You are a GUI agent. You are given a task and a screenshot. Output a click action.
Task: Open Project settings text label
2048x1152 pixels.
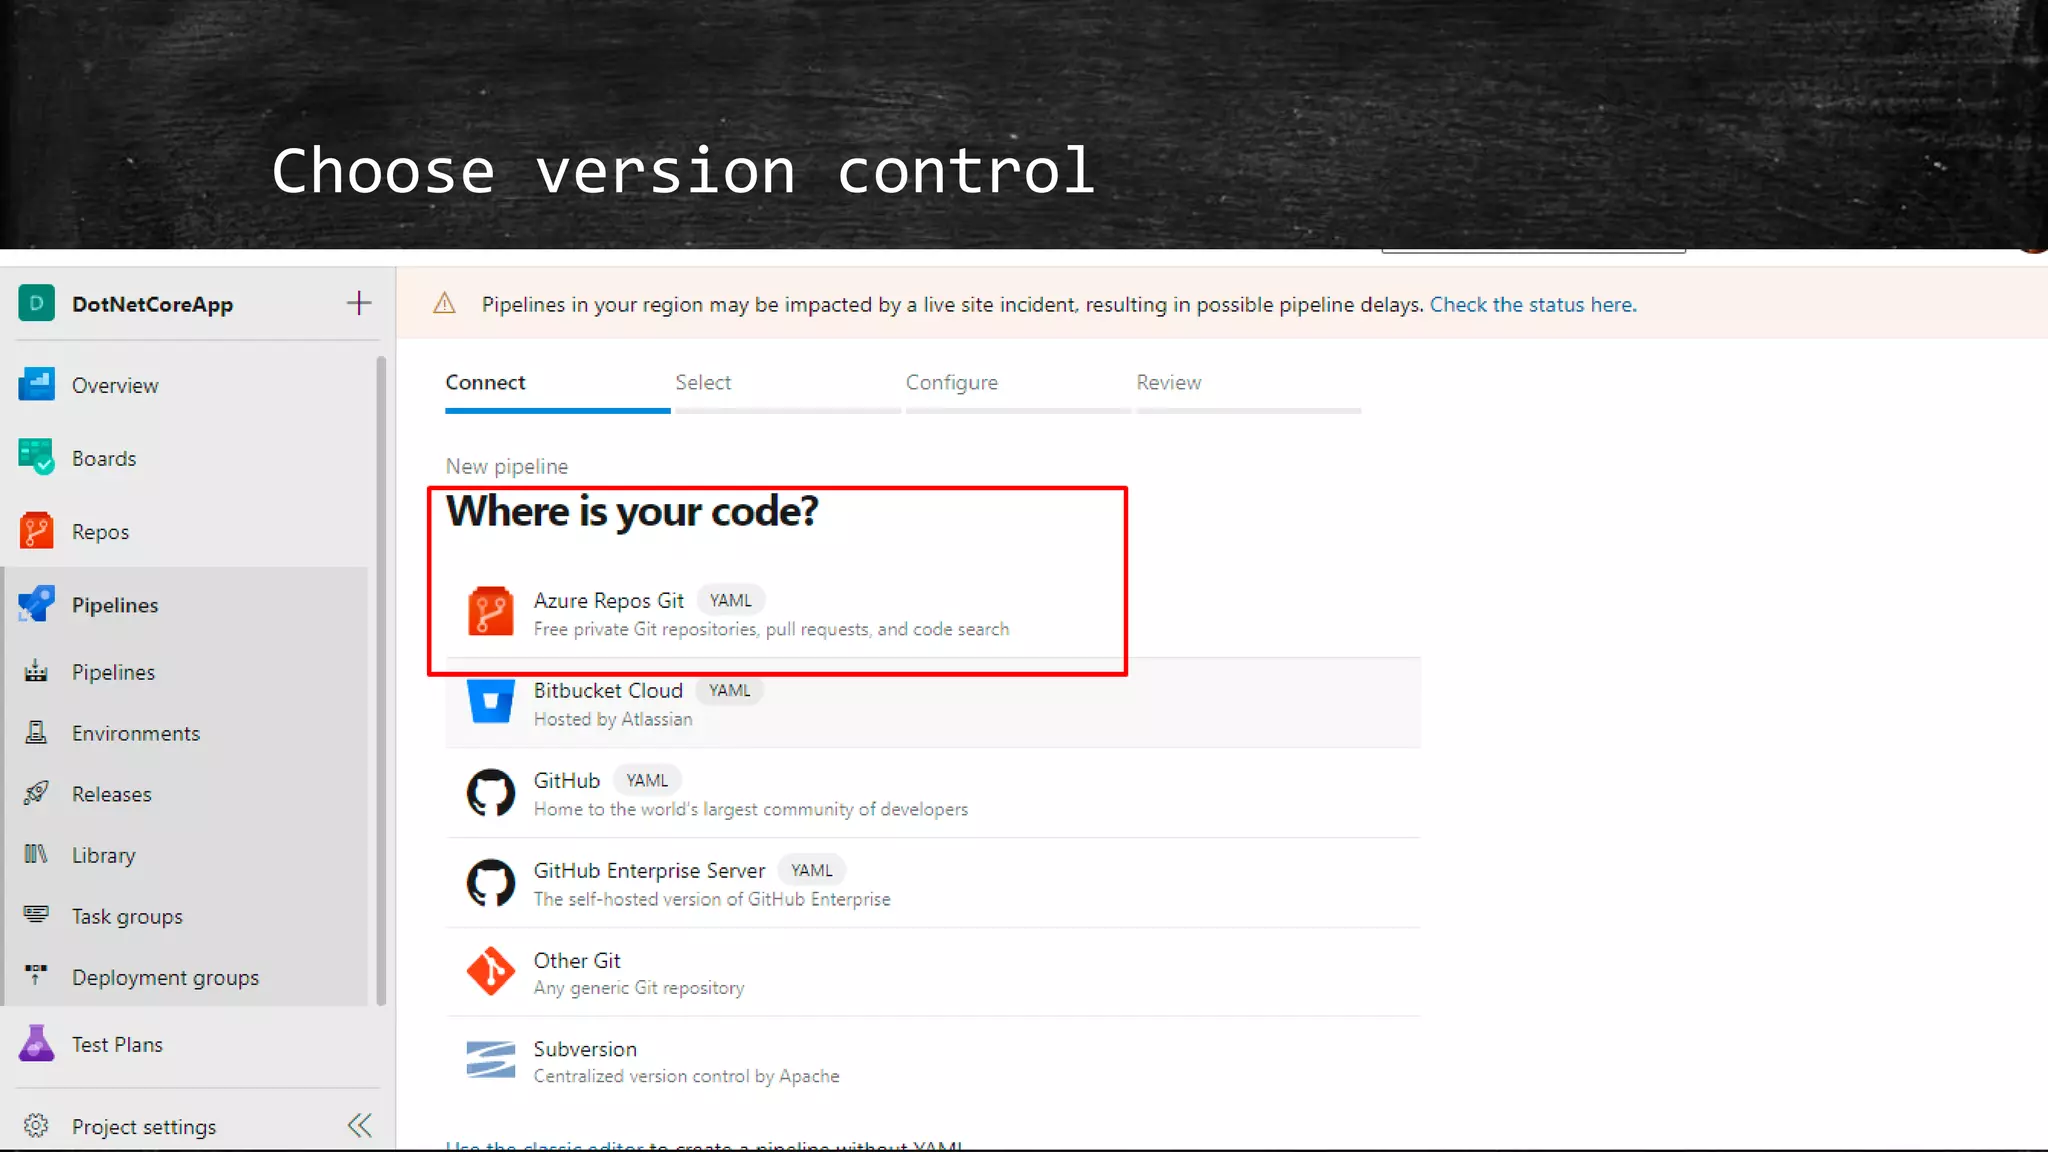(144, 1126)
